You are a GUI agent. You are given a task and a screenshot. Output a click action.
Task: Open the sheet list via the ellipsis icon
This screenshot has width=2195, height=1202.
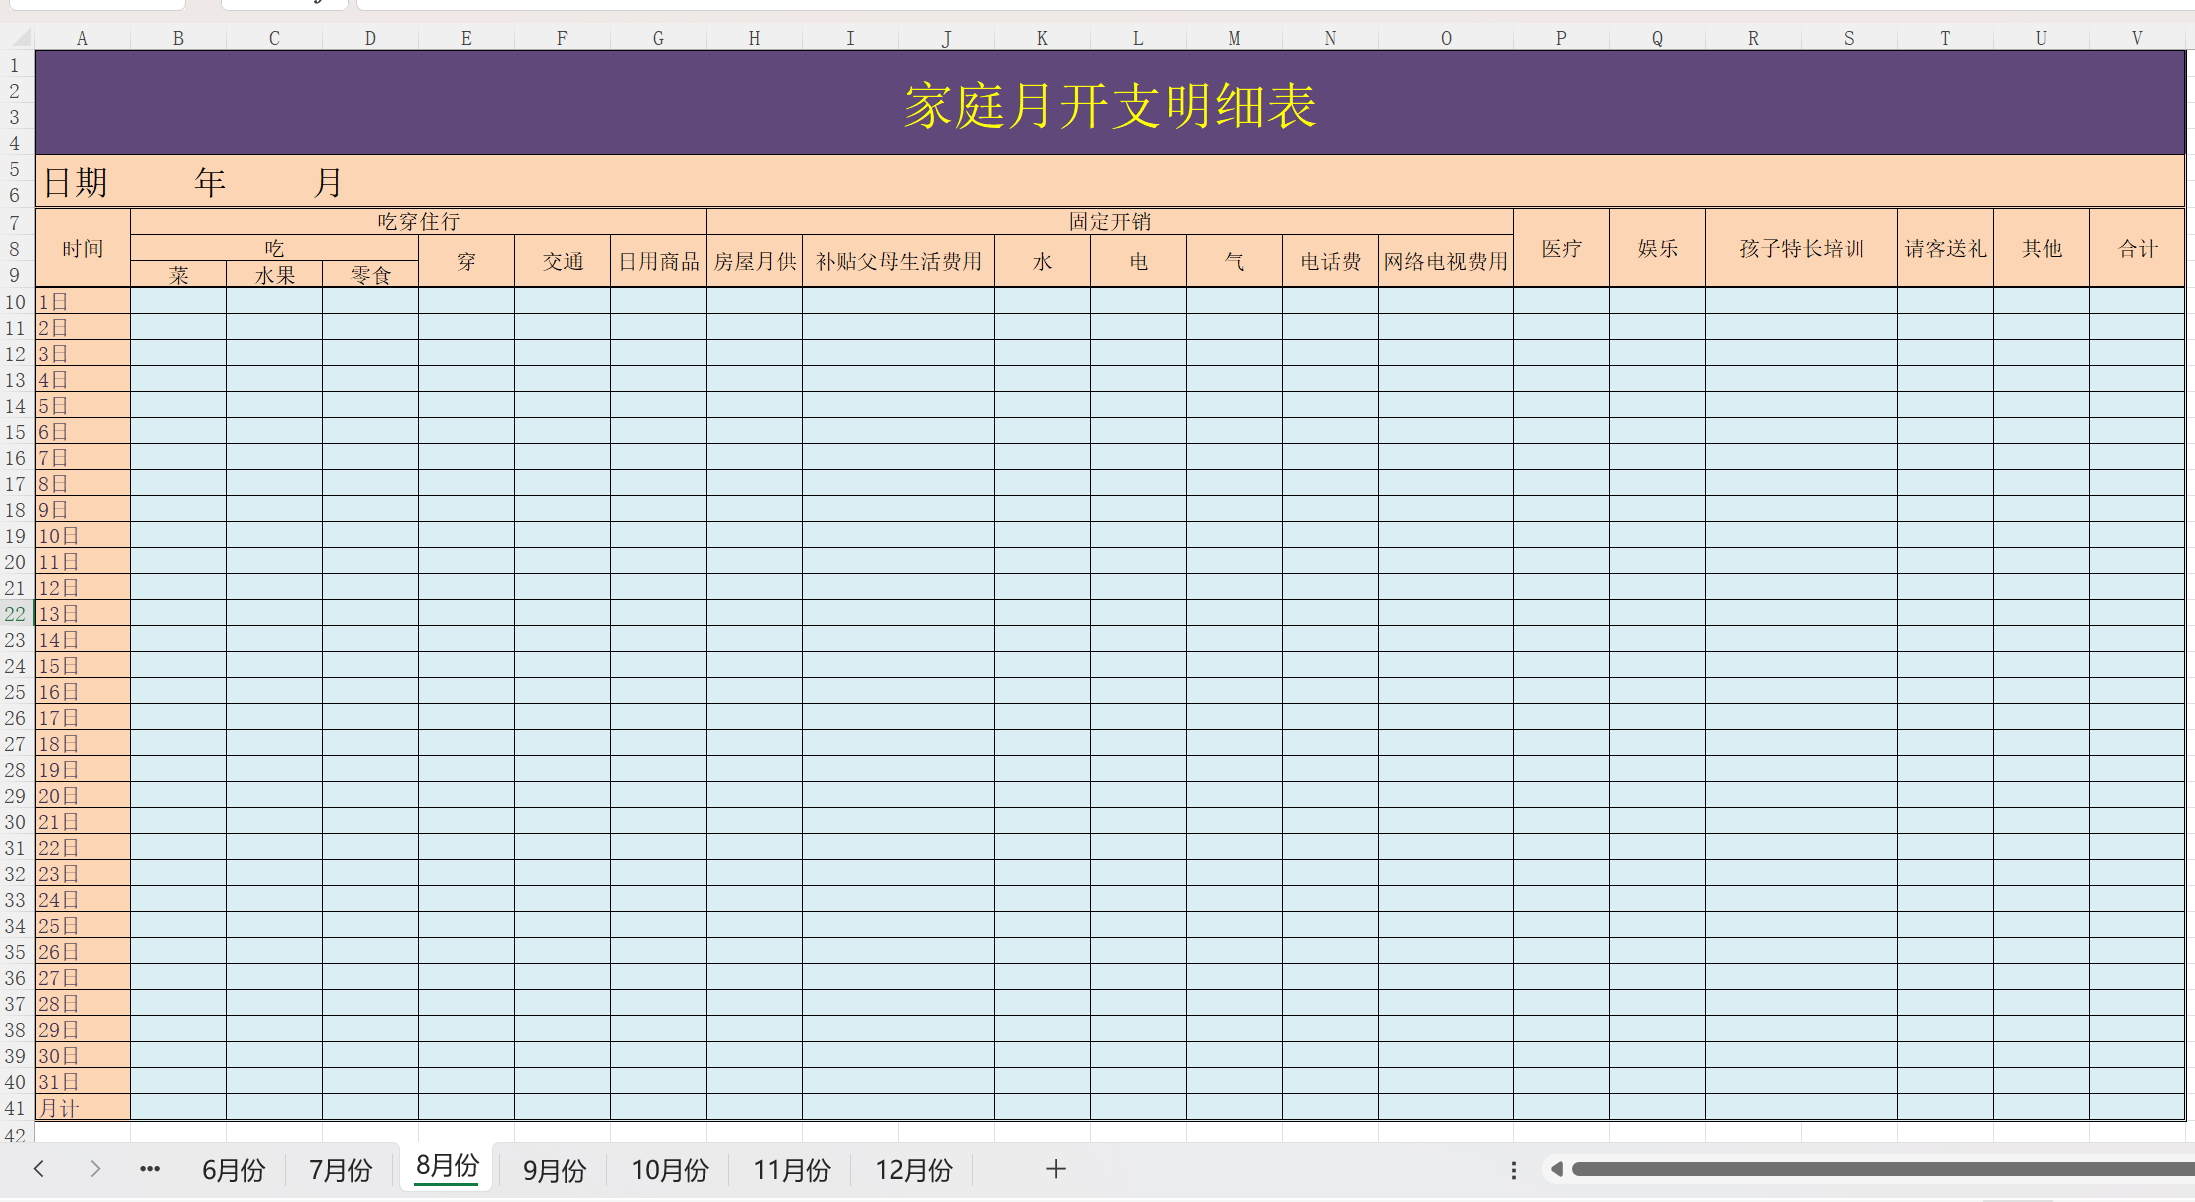[x=149, y=1169]
